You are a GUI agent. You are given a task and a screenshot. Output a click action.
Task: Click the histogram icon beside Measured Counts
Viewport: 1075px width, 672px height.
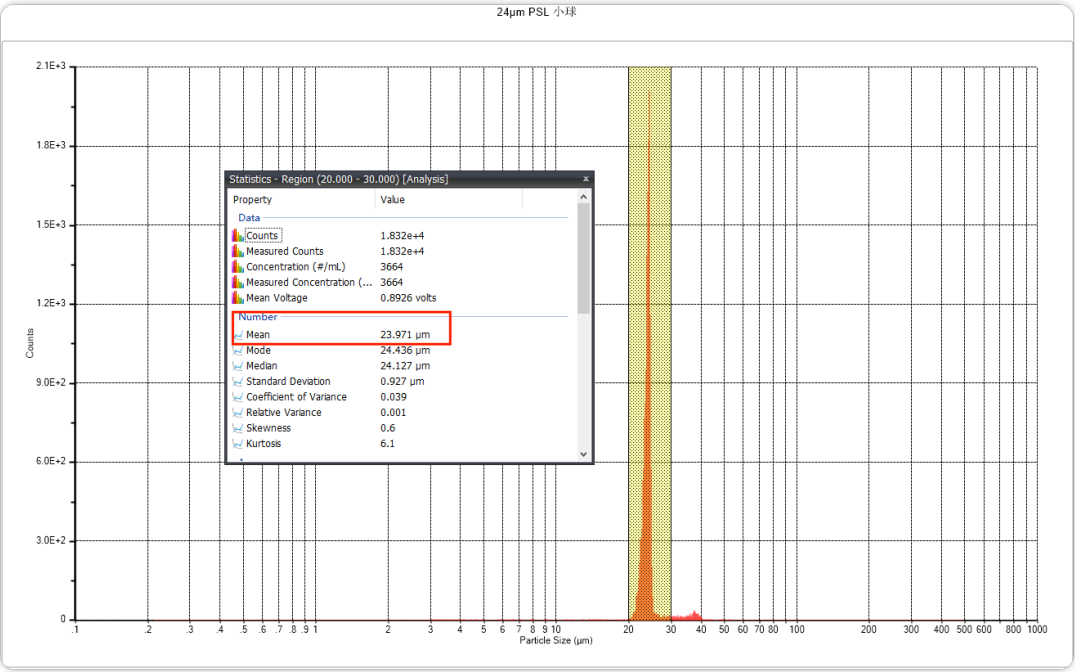238,251
